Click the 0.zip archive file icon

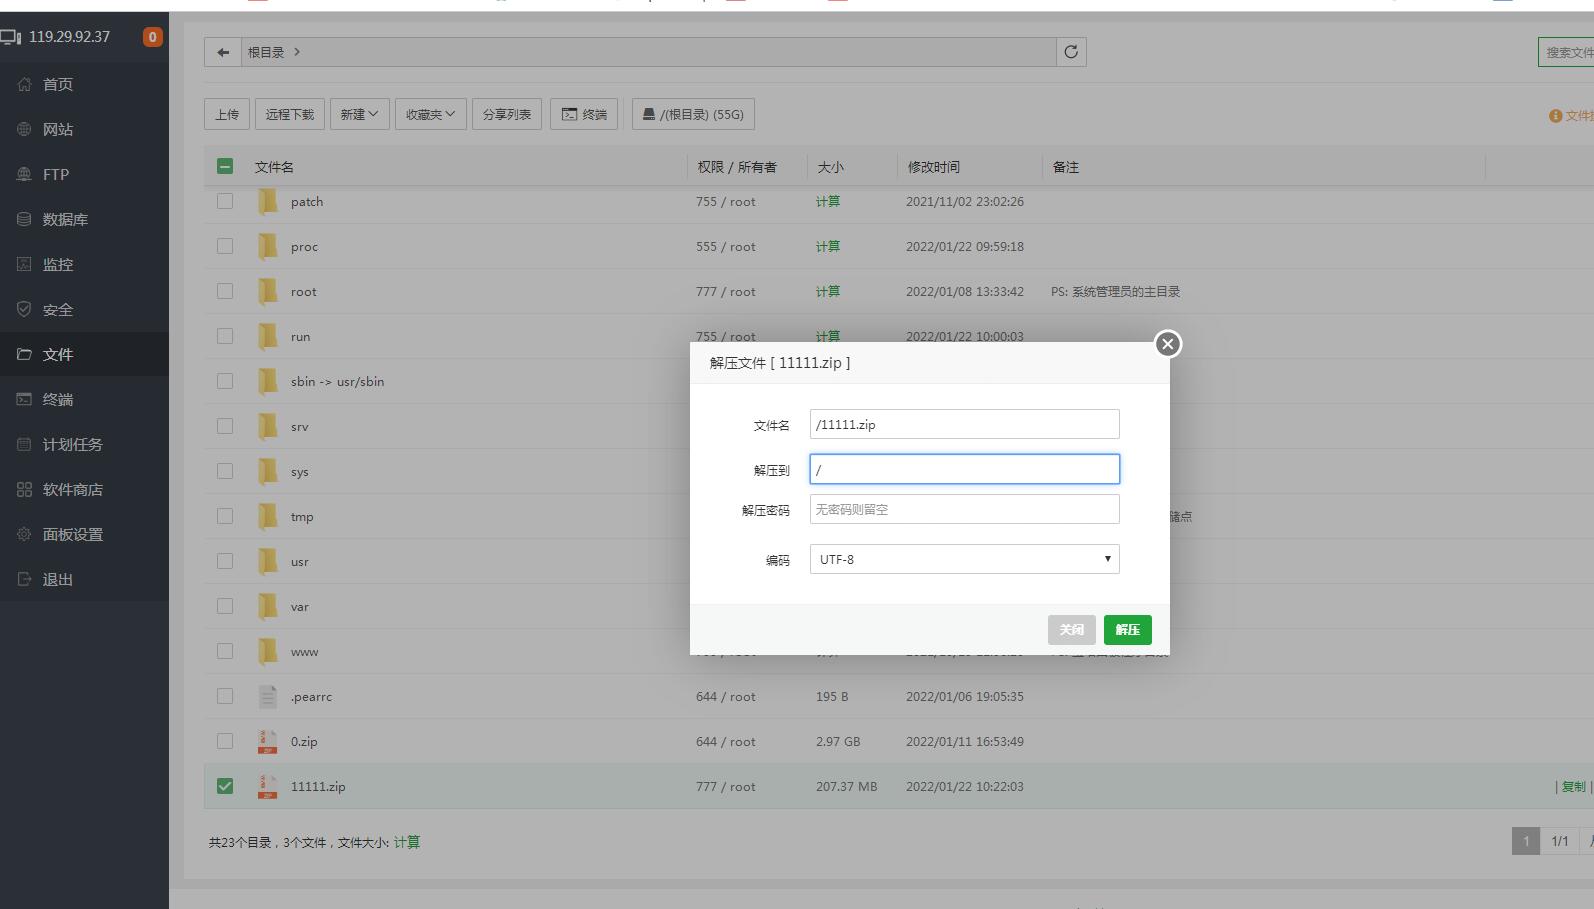[x=267, y=742]
